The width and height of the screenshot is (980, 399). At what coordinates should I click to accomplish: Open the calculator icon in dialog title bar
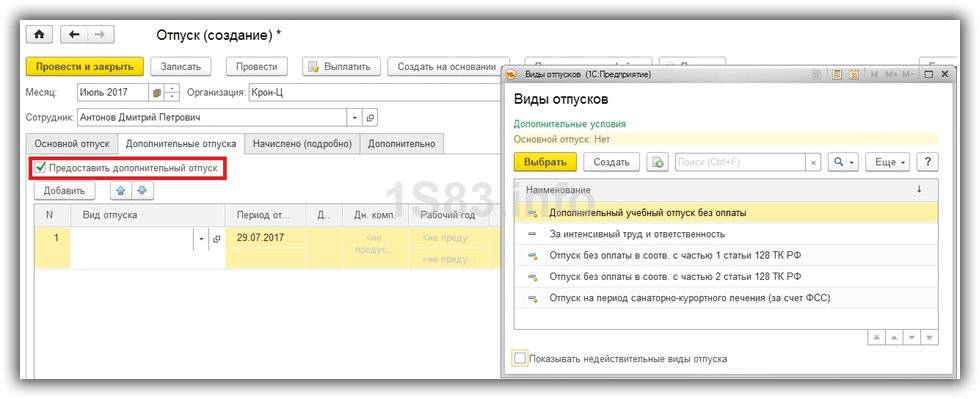[837, 74]
